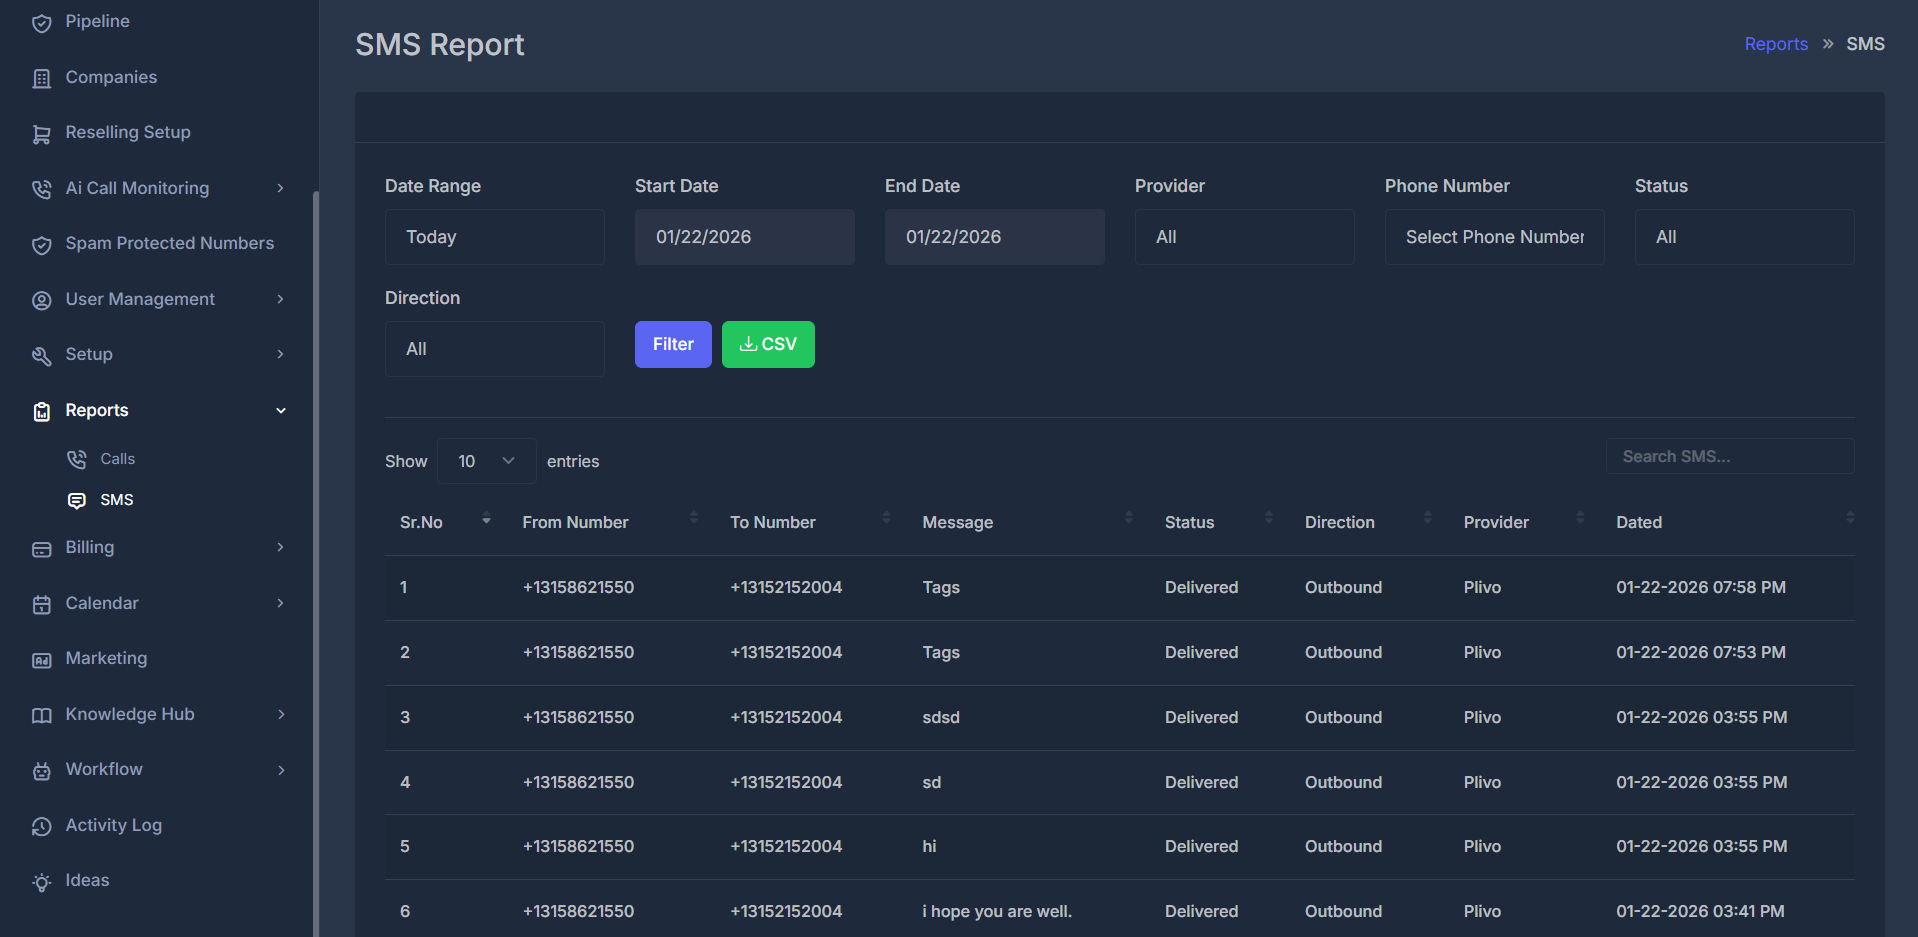Click the Marketing ad icon in sidebar

[x=41, y=659]
